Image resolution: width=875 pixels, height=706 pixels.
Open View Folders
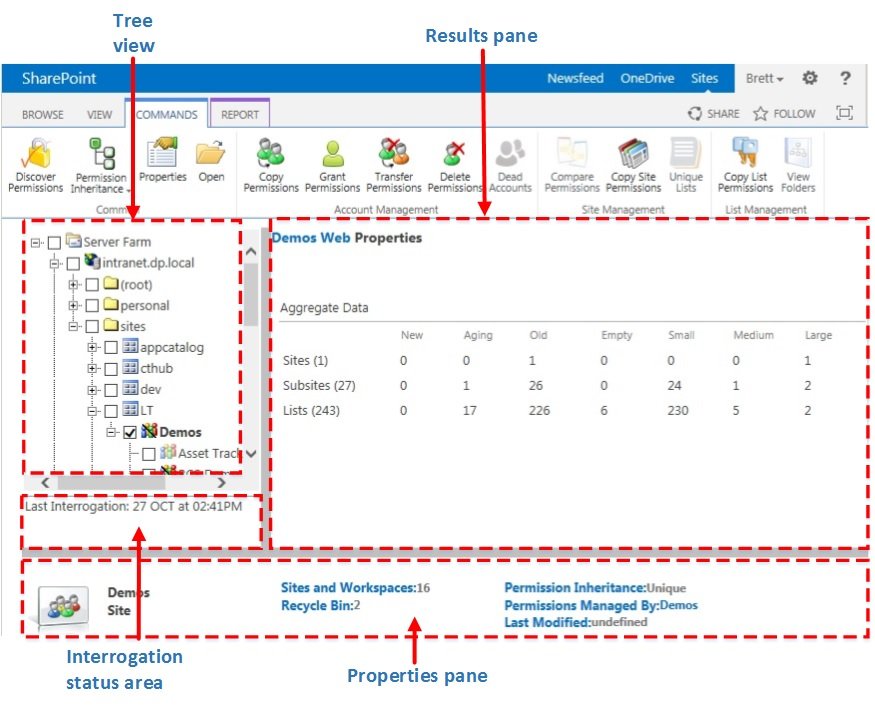pos(798,165)
